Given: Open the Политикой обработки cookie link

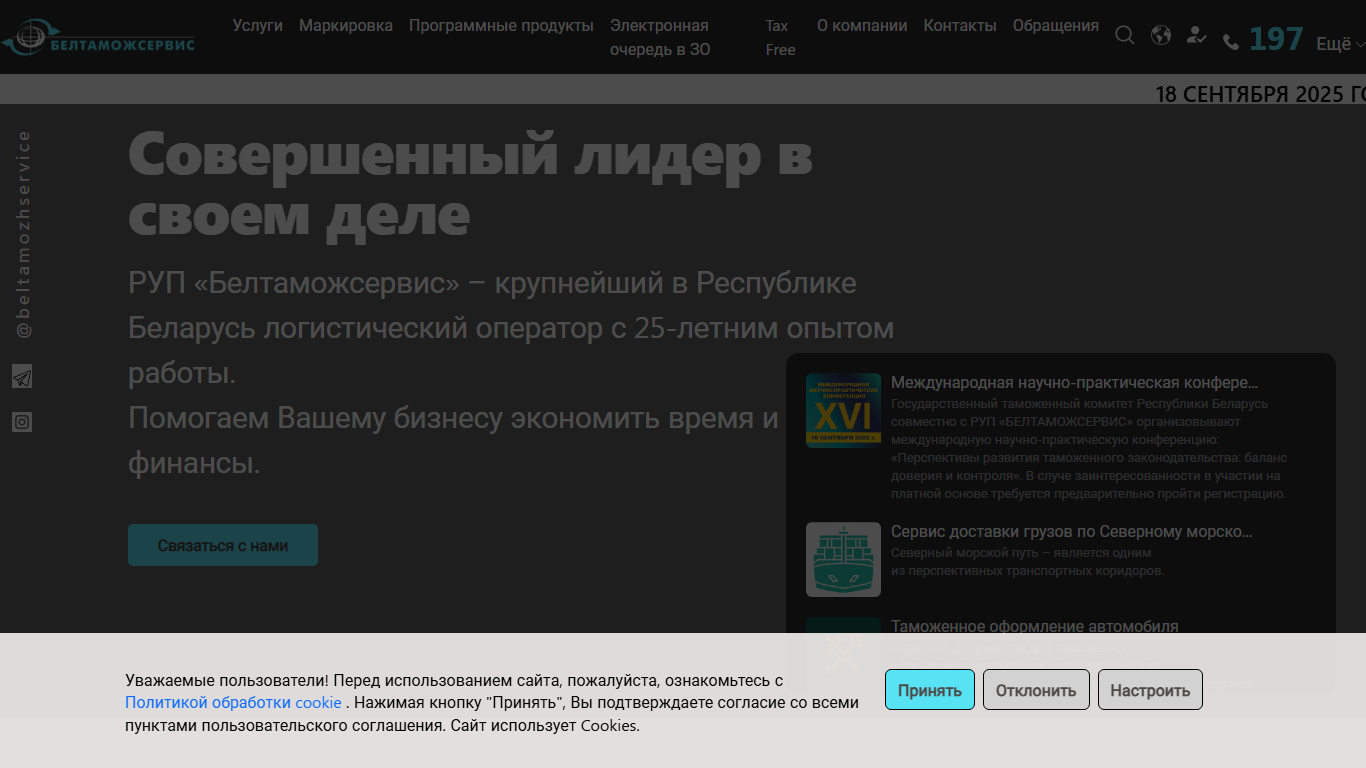Looking at the screenshot, I should (x=233, y=702).
